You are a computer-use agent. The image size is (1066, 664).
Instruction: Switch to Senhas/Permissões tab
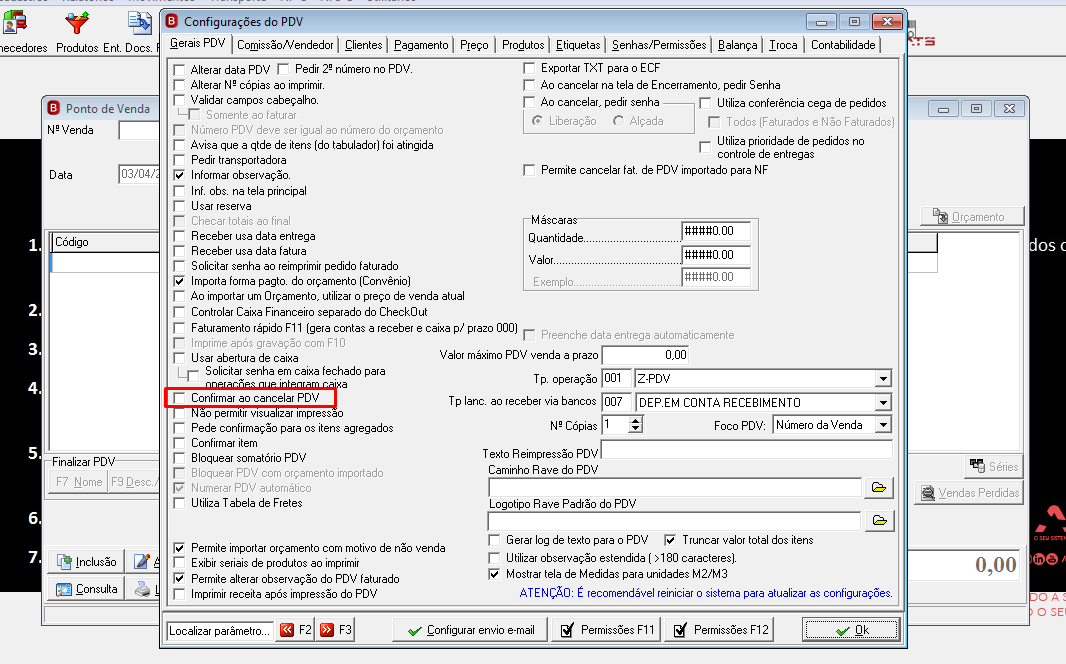click(659, 45)
